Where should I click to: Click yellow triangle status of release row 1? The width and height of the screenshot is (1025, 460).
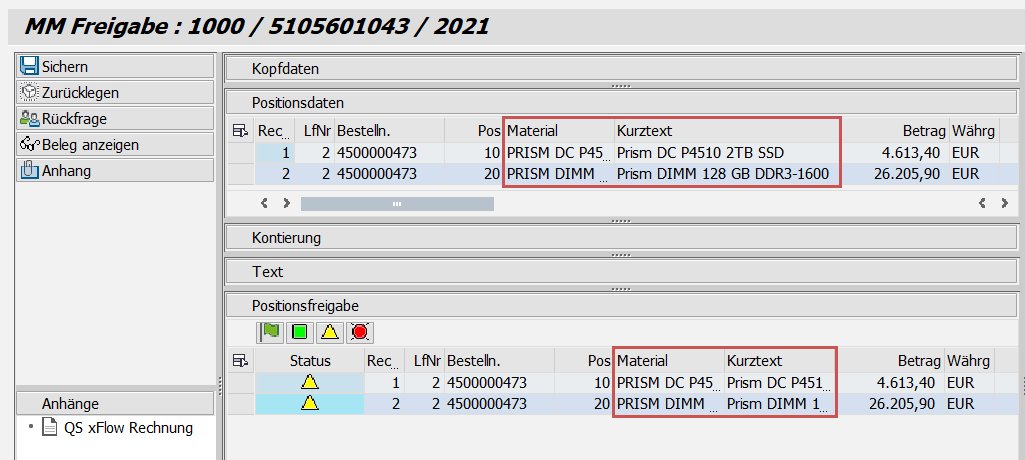(x=310, y=382)
